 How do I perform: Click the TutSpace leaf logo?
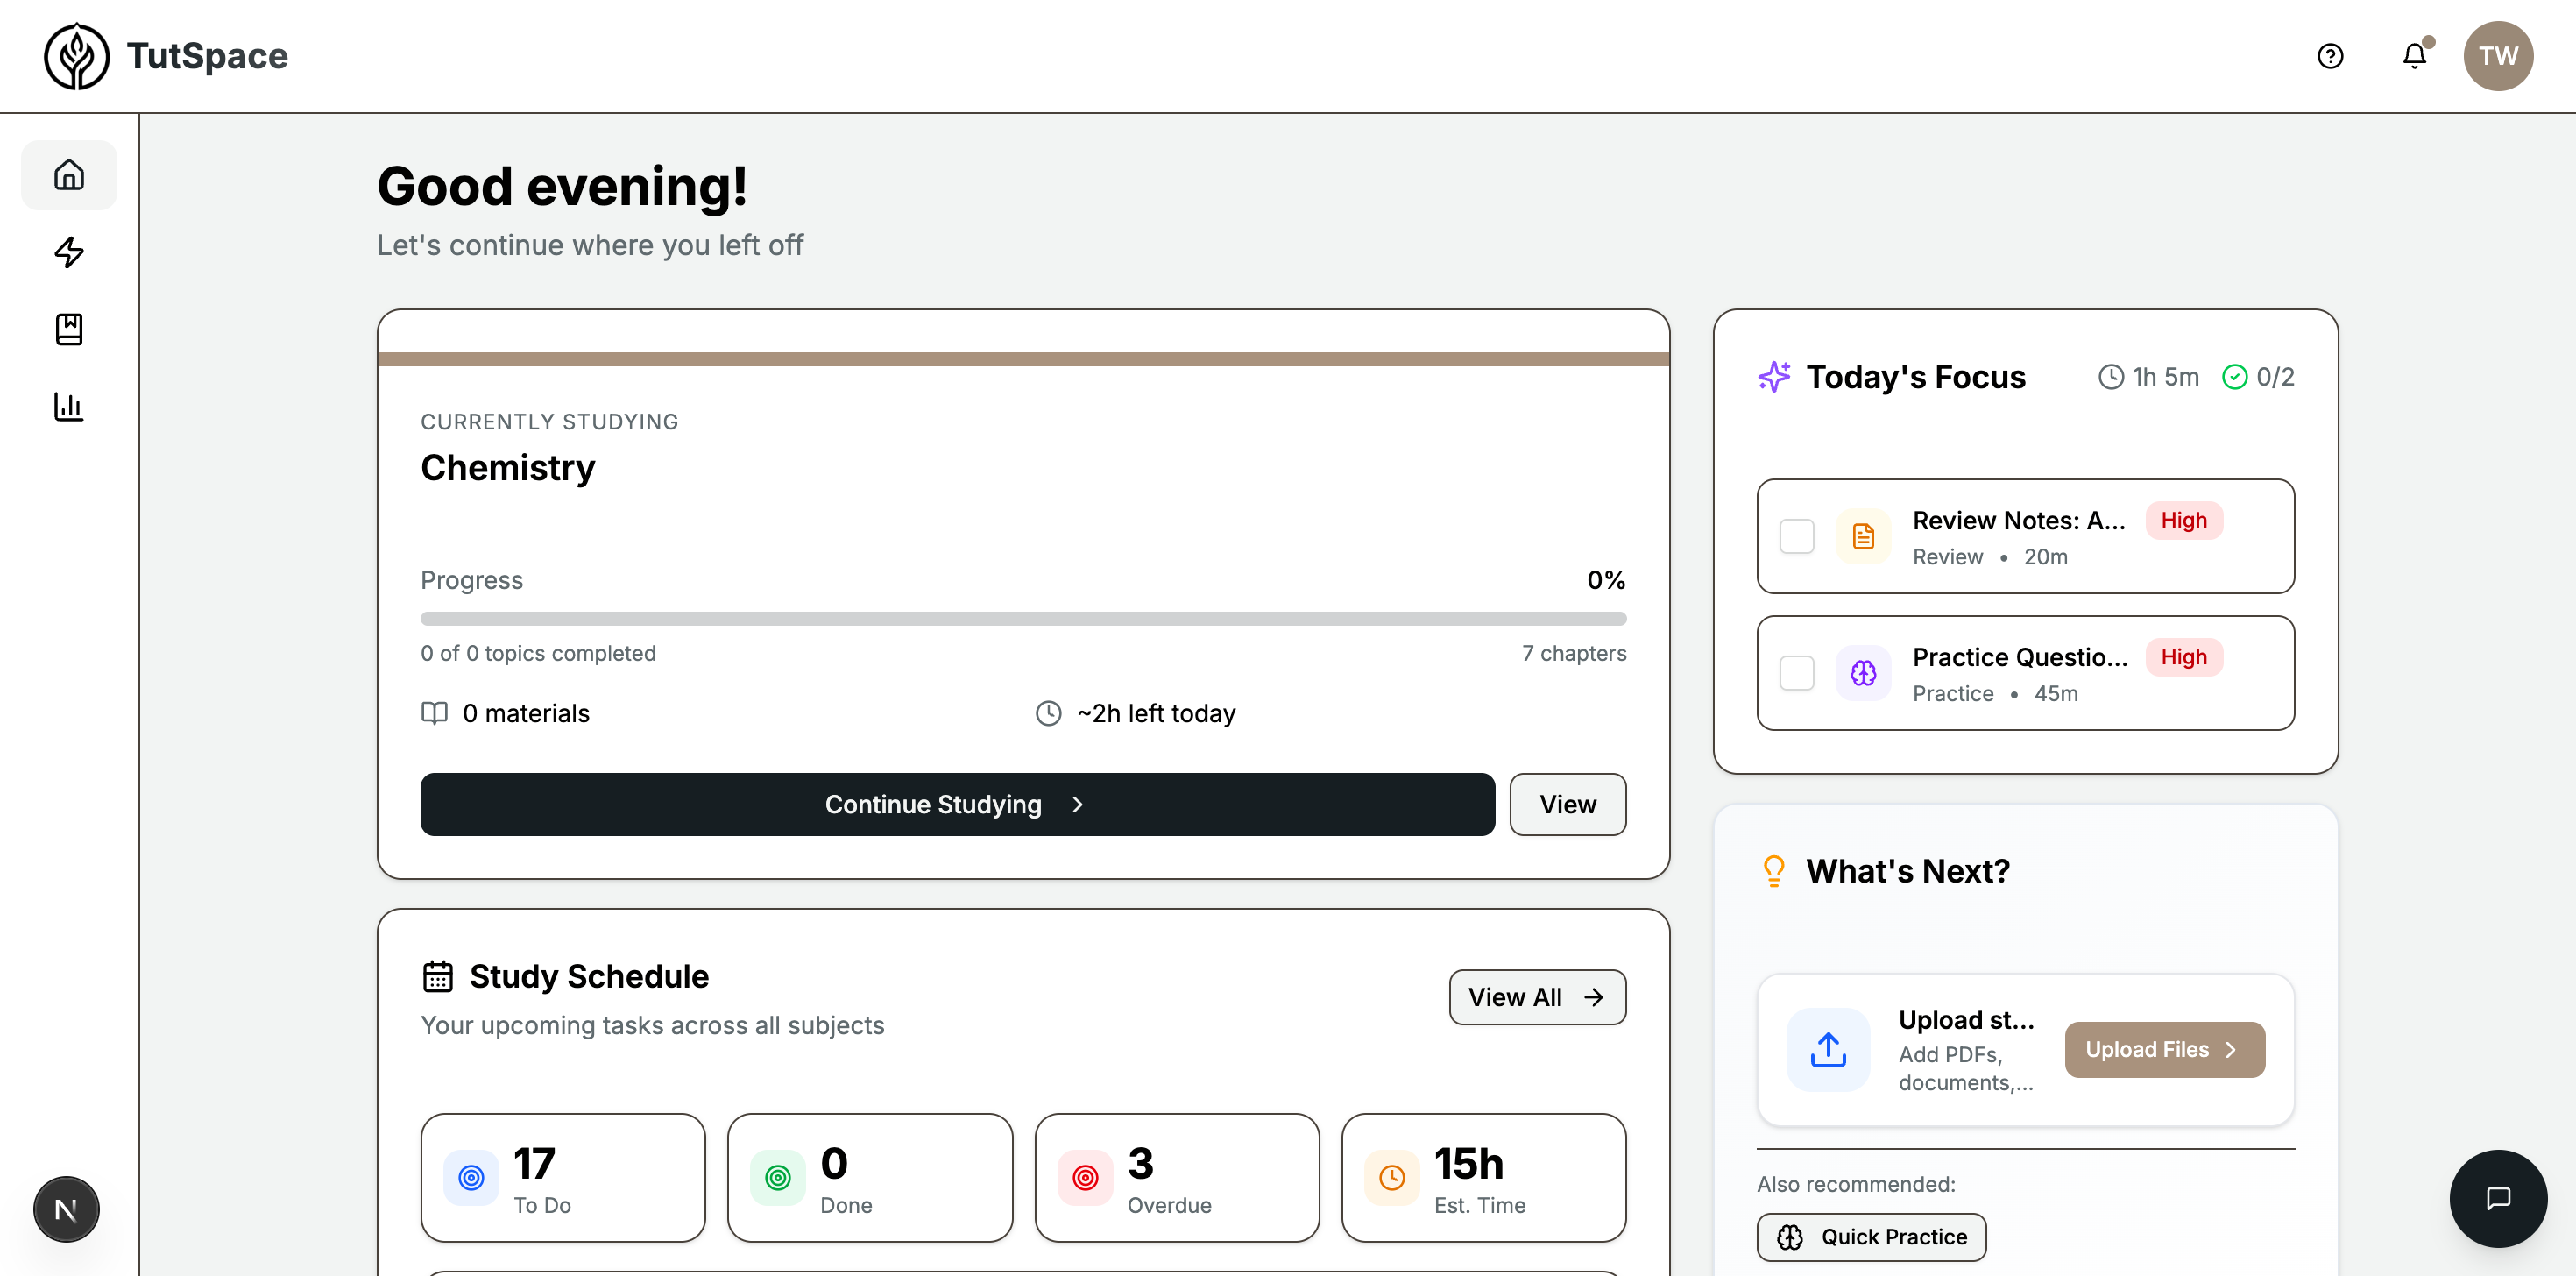point(77,56)
